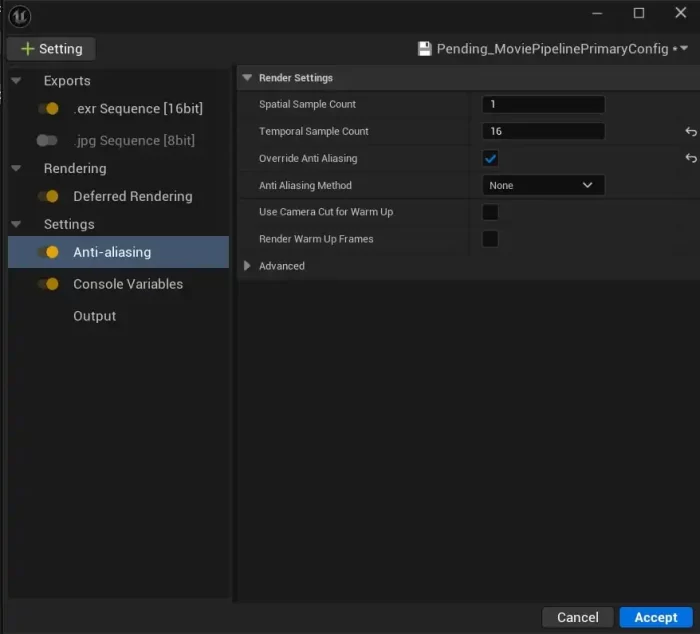This screenshot has height=634, width=700.
Task: Reset Override Anti Aliasing to default
Action: 690,159
